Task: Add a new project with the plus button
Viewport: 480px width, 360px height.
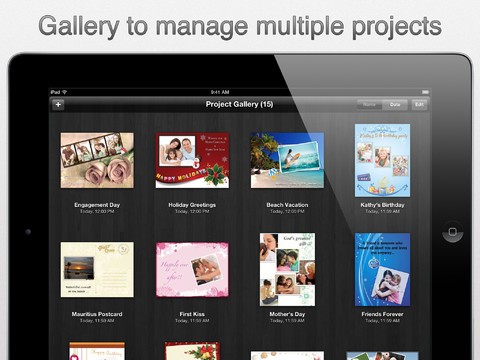Action: (x=58, y=105)
